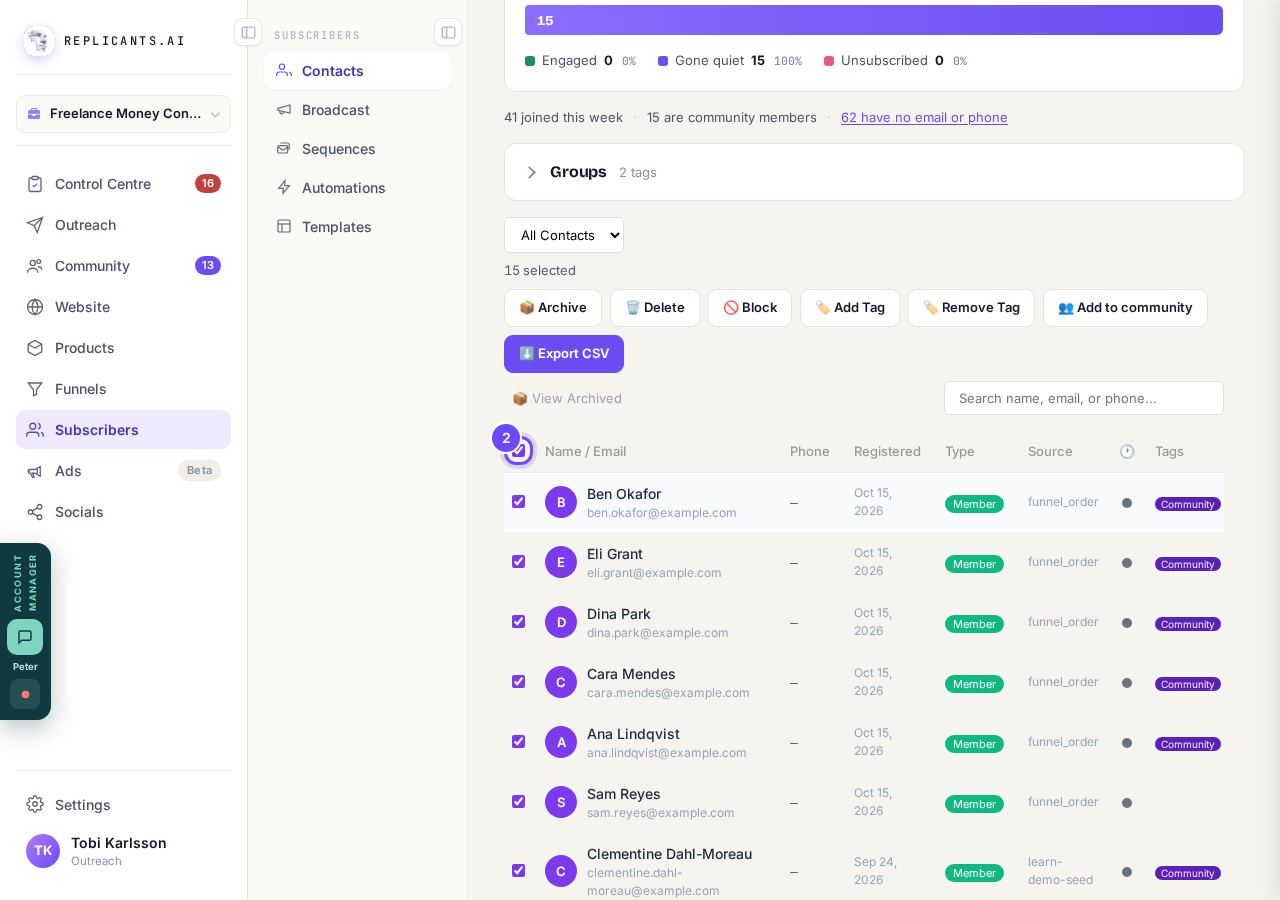The image size is (1280, 900).
Task: Focus the search name, email, phone field
Action: 1084,398
